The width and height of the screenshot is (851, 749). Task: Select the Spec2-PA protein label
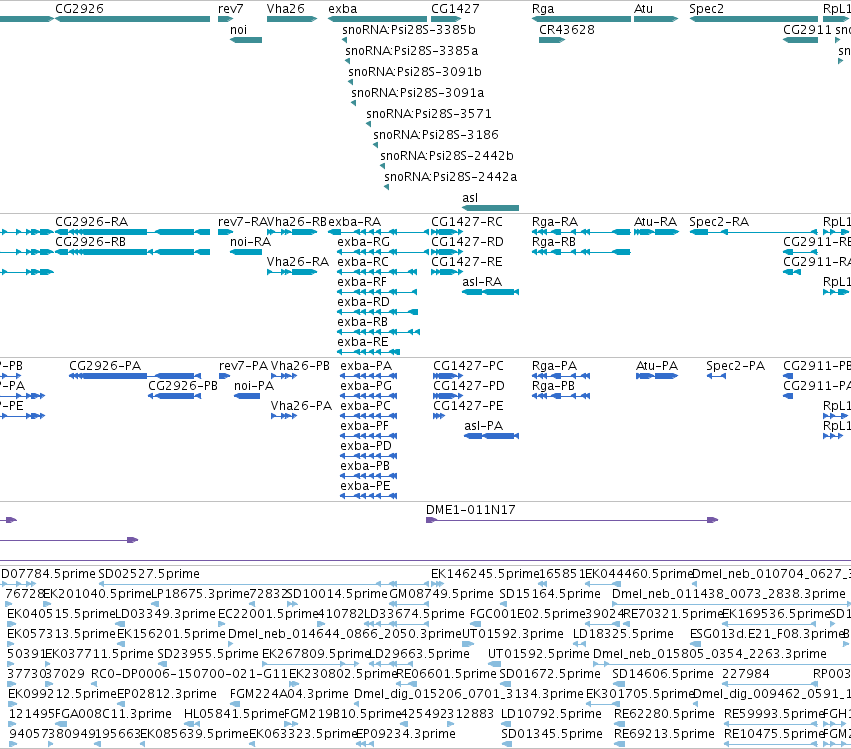point(735,366)
